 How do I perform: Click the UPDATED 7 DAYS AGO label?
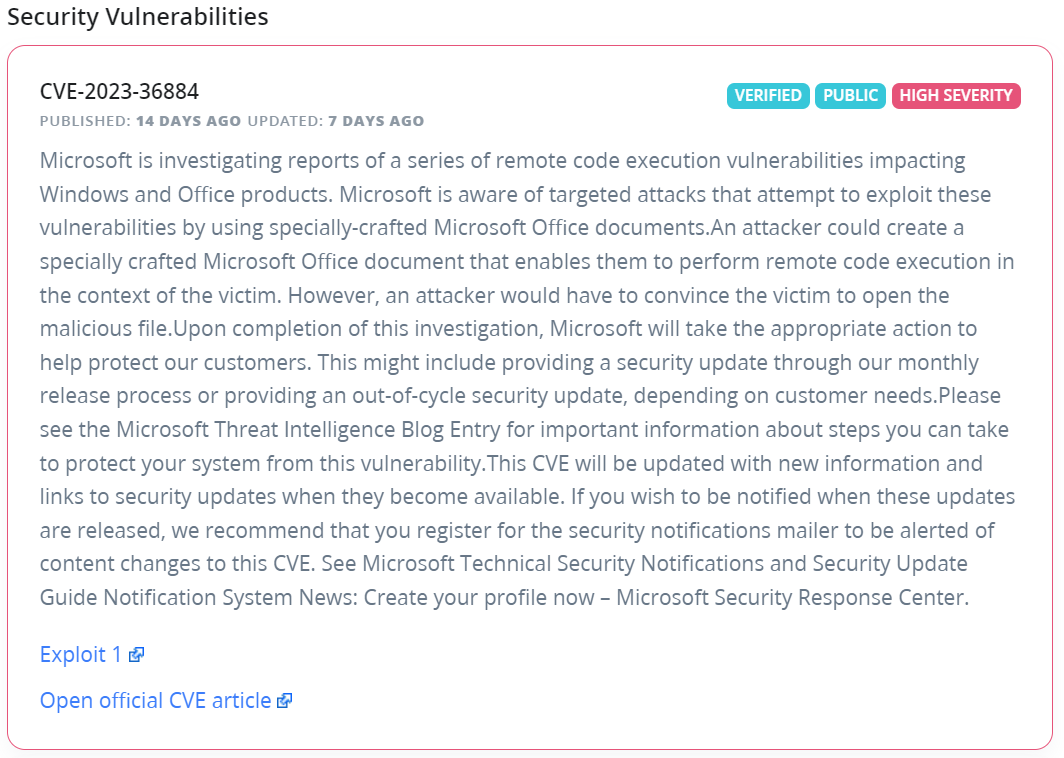coord(336,122)
